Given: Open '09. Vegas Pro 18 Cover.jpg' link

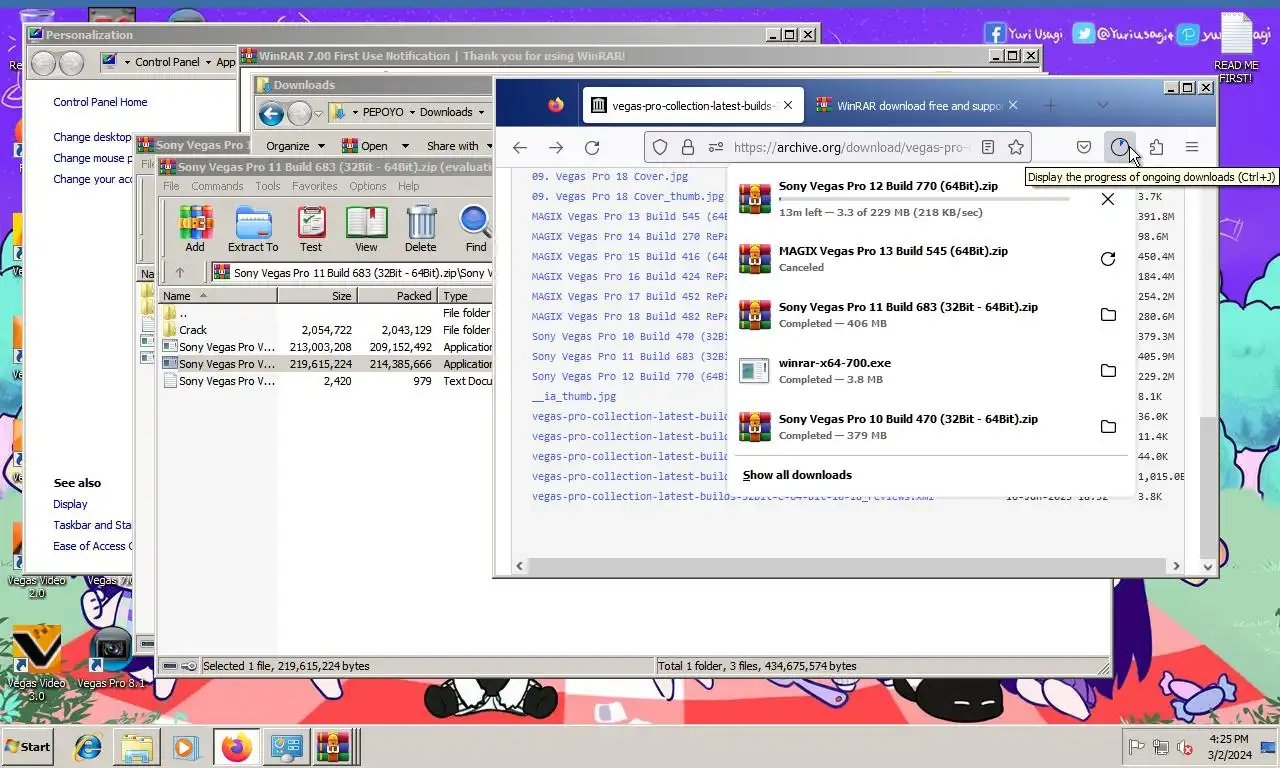Looking at the screenshot, I should 610,176.
